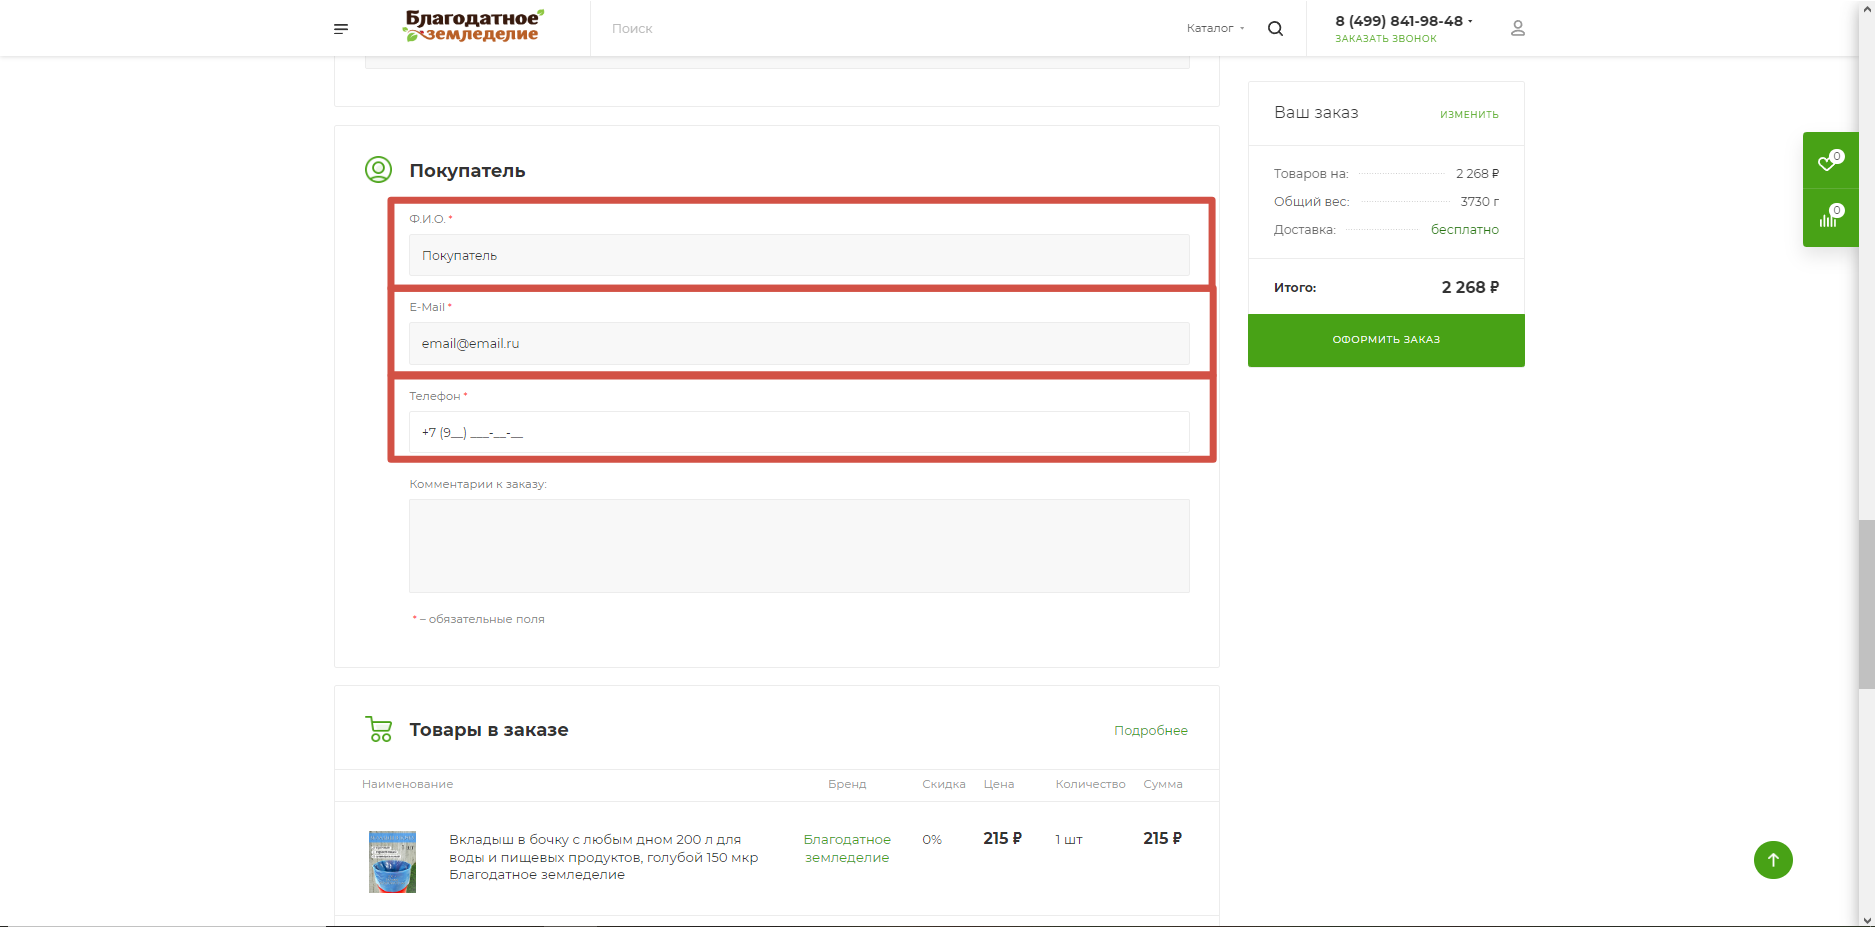Click the Заказать звонок link
Screen dimensions: 1875x927
(1385, 39)
